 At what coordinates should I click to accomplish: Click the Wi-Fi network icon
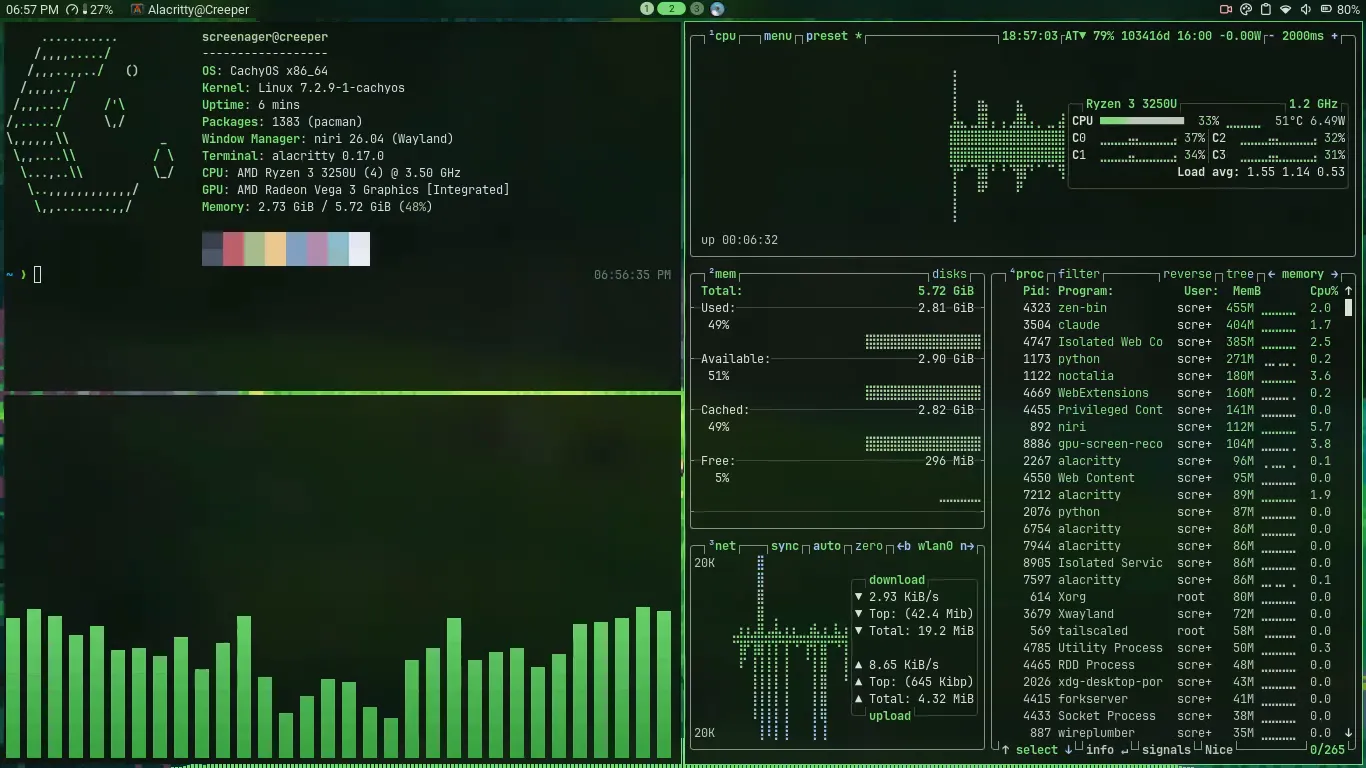[x=1286, y=9]
